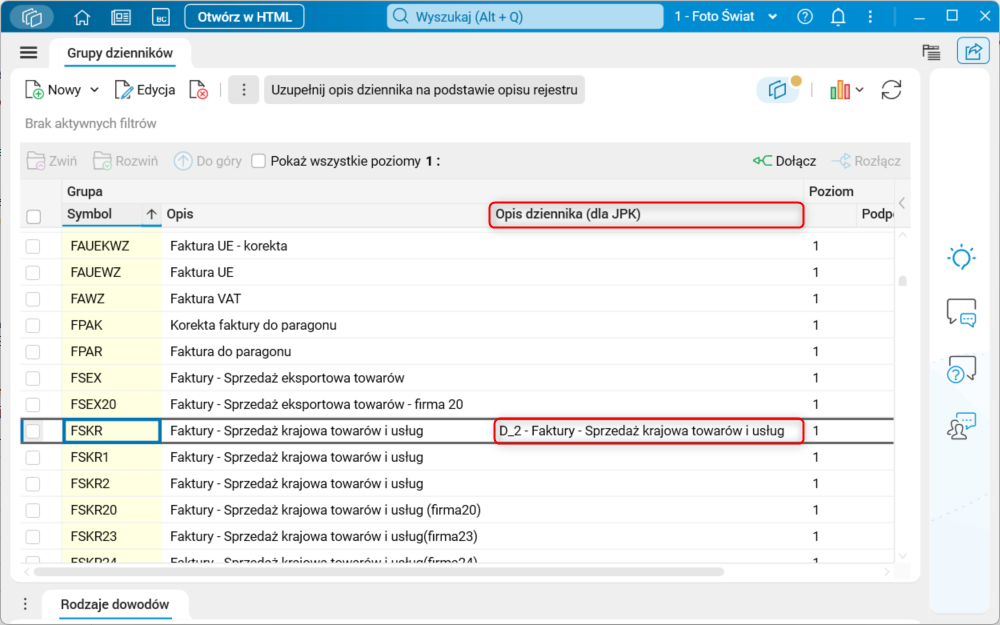Image resolution: width=1000 pixels, height=625 pixels.
Task: Open the help question mark icon
Action: 805,17
